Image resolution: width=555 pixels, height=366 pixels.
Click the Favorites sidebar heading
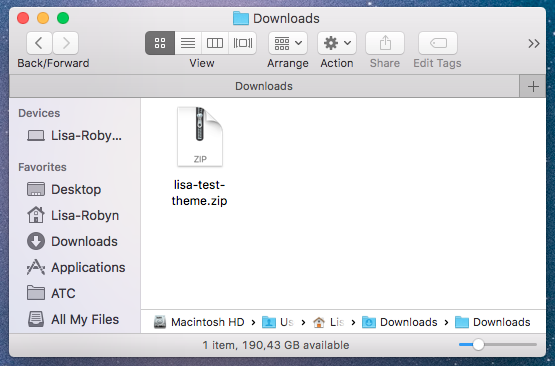pos(42,167)
